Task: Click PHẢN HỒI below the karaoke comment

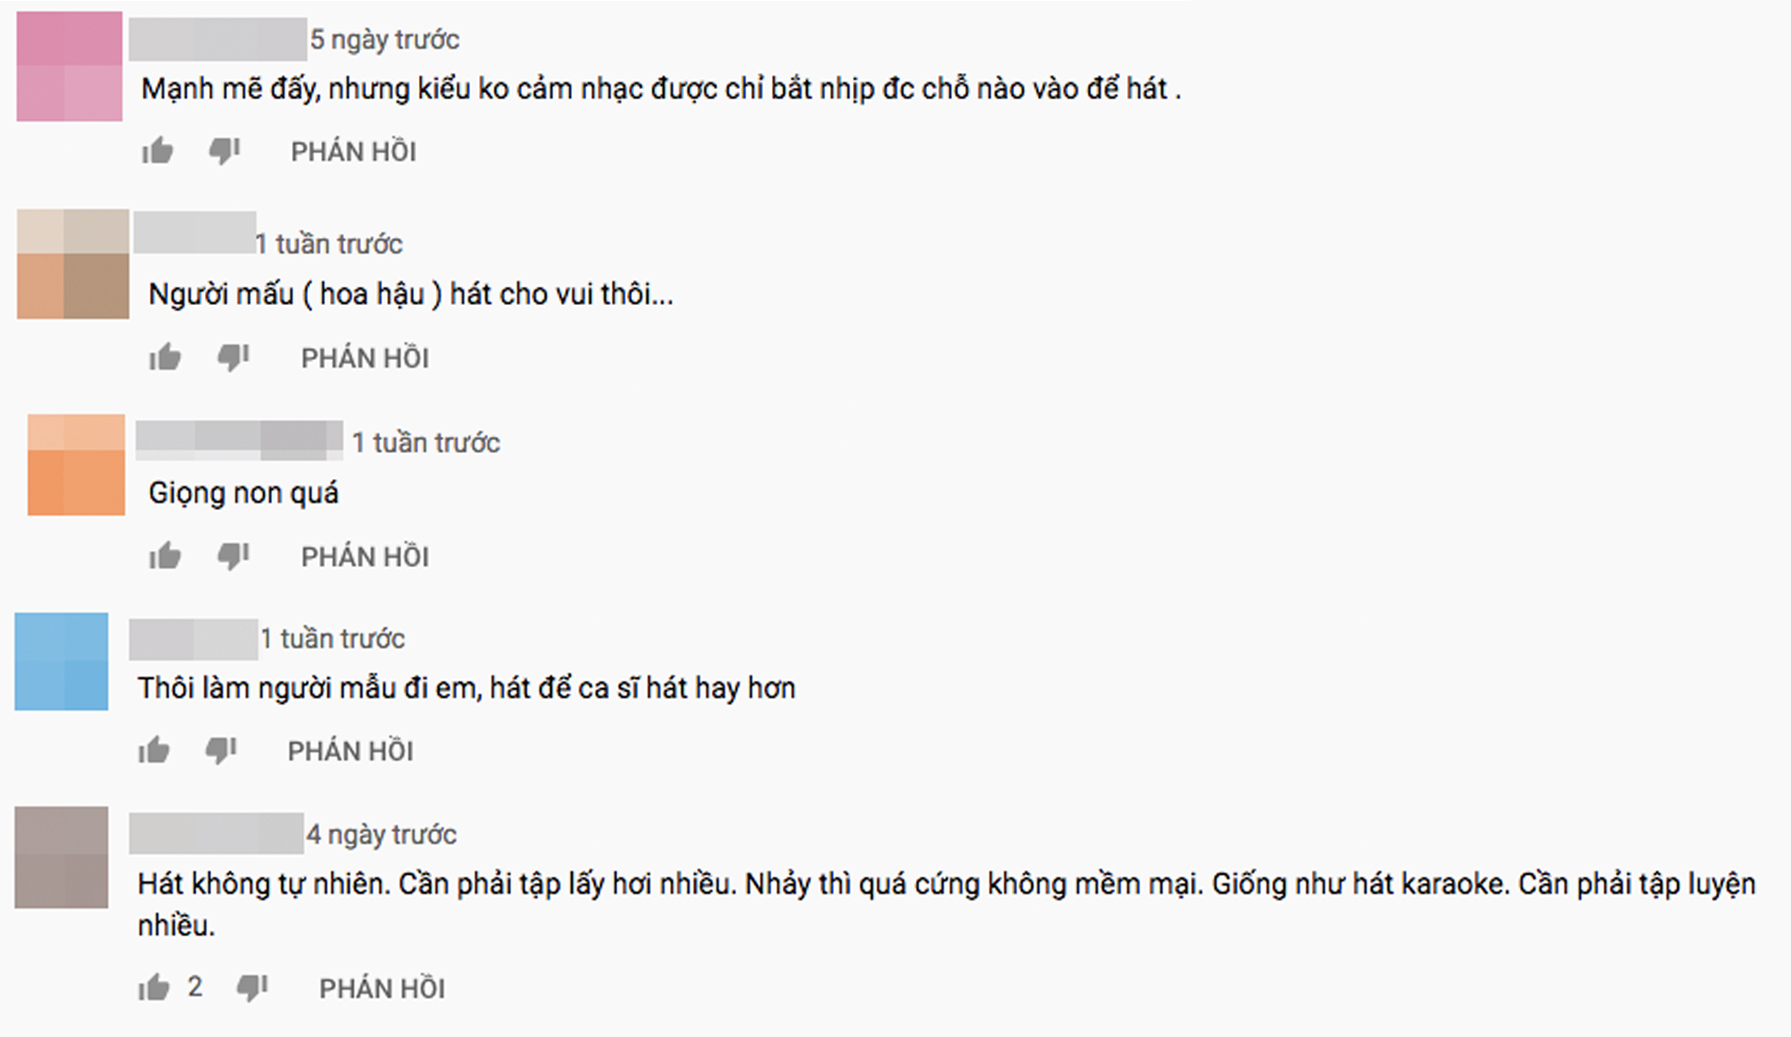Action: [x=382, y=989]
